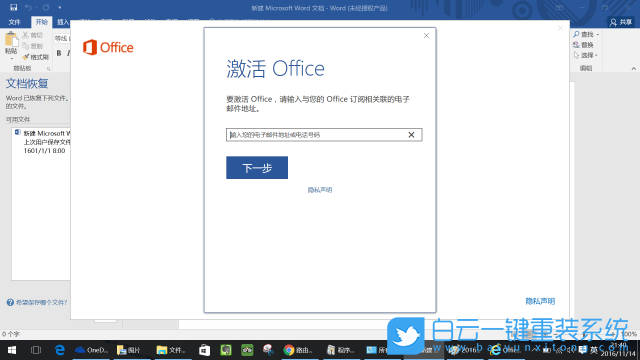This screenshot has height=360, width=640.
Task: Open Task View on taskbar
Action: [x=36, y=350]
